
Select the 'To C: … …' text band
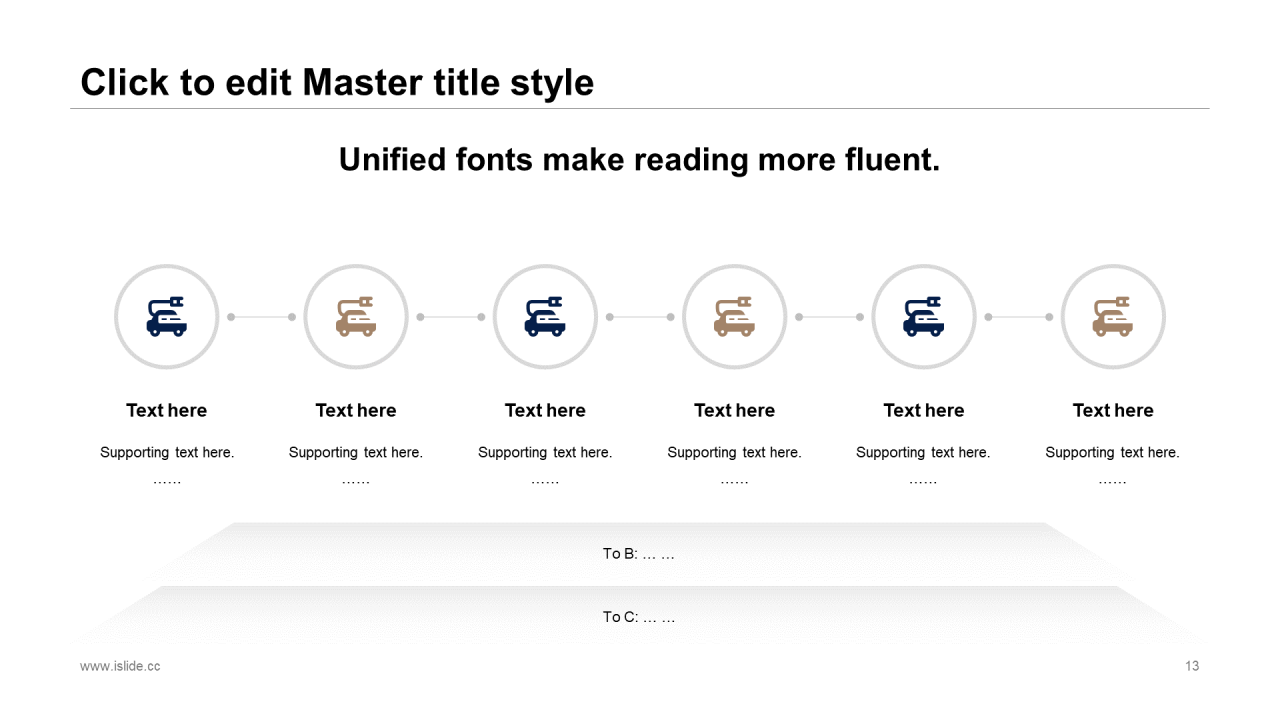point(639,617)
